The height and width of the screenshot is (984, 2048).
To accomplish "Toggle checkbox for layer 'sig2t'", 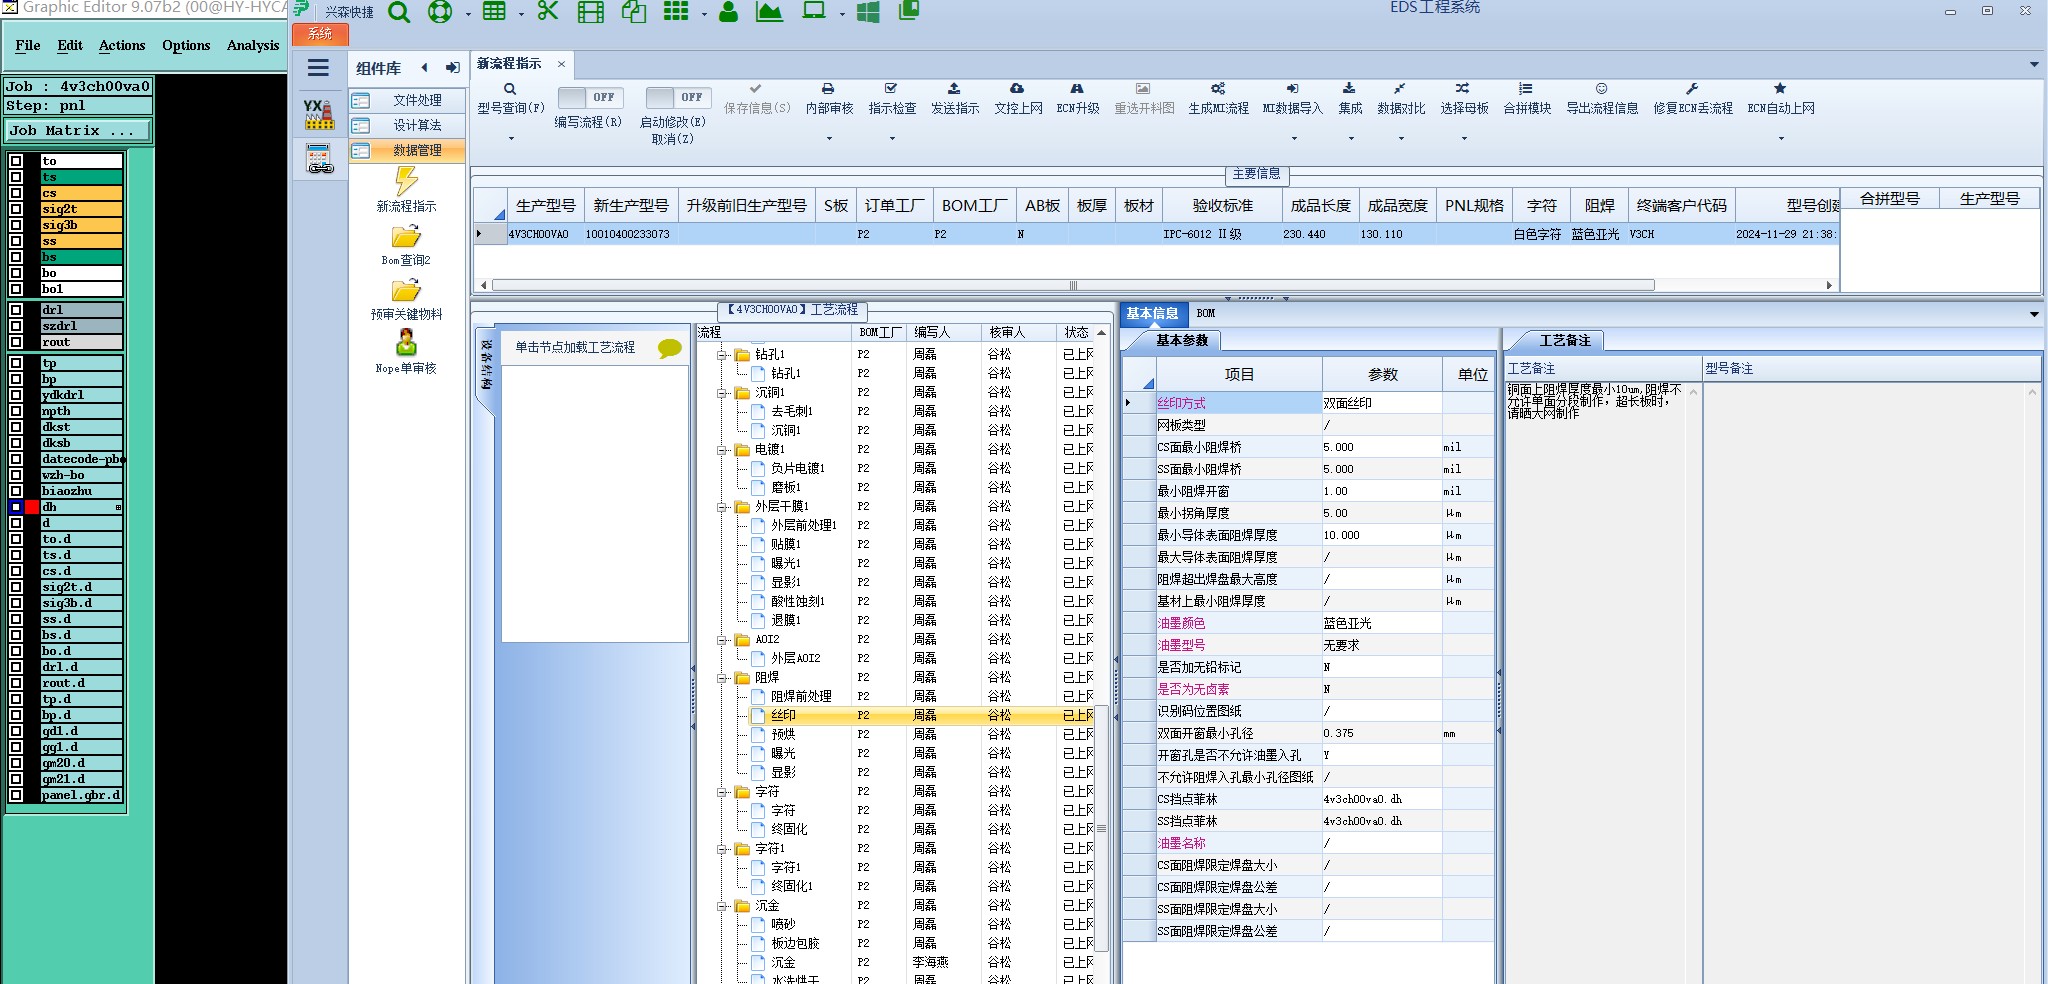I will (x=16, y=209).
